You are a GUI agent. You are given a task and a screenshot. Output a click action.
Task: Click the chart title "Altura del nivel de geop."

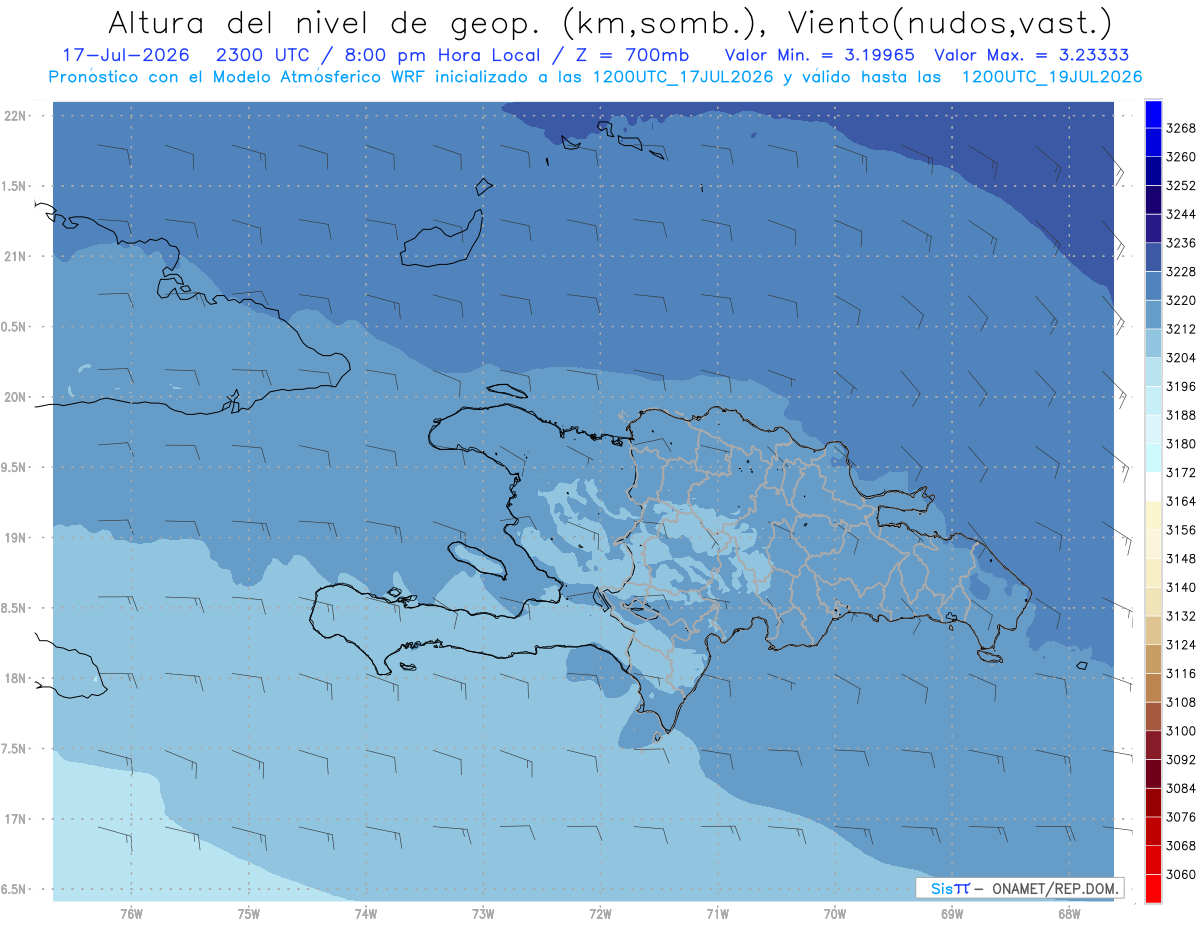coord(323,22)
